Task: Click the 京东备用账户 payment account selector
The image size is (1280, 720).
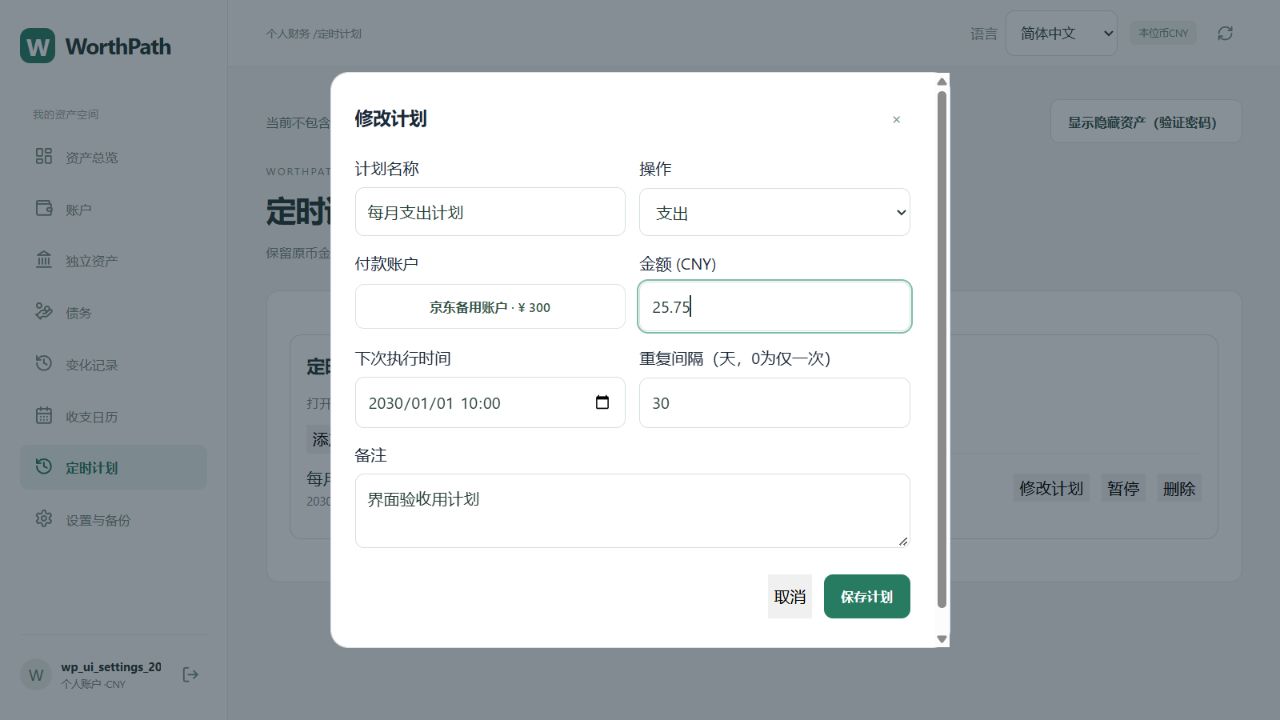Action: click(490, 307)
